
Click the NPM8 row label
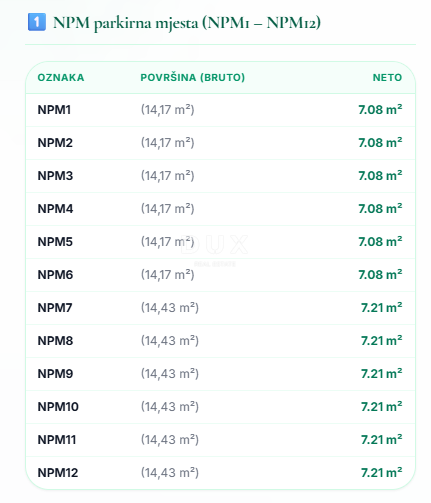[x=55, y=341]
